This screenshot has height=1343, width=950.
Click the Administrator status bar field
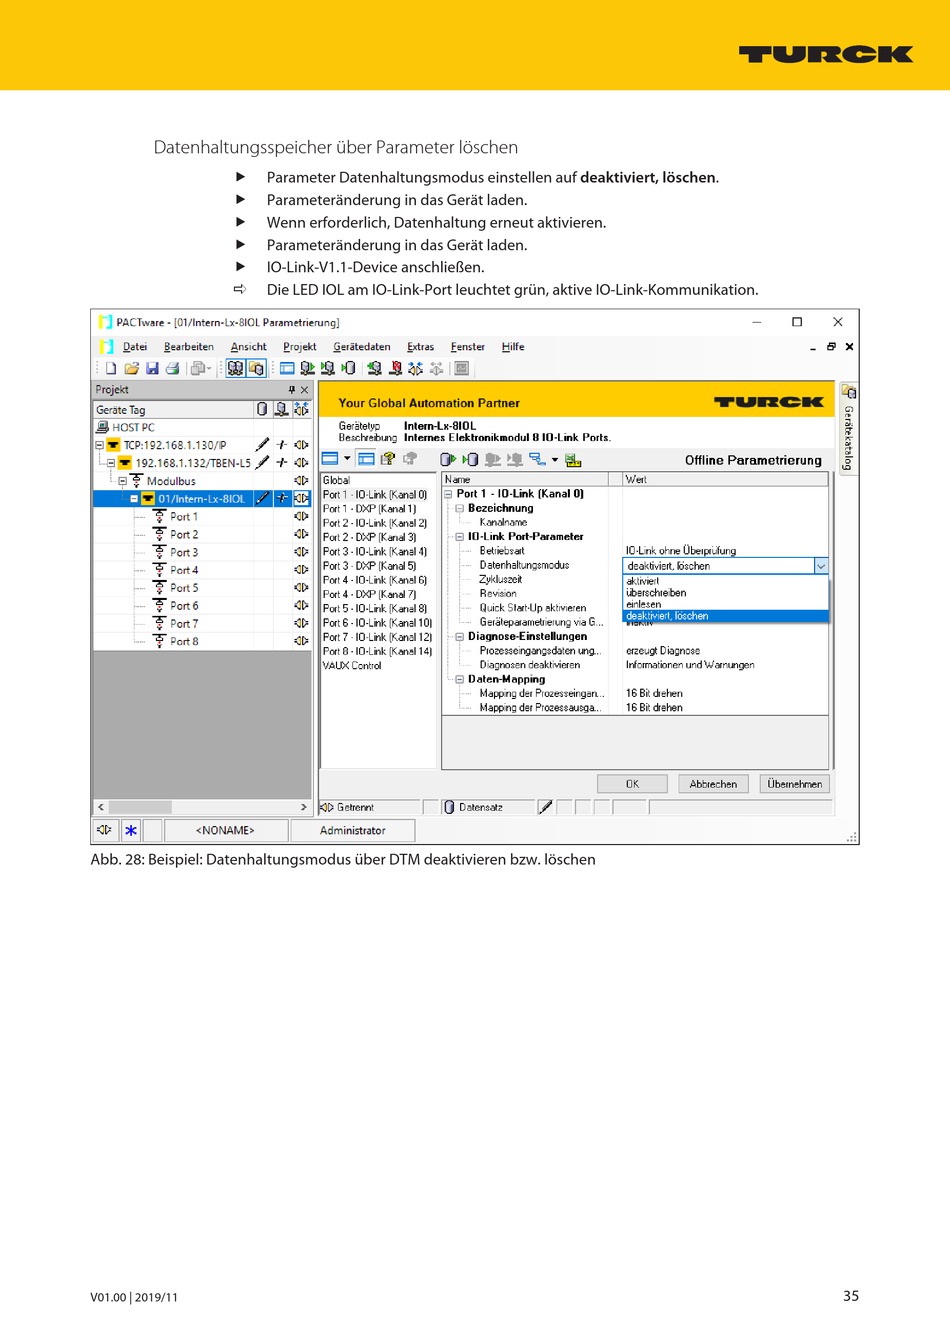pyautogui.click(x=353, y=830)
